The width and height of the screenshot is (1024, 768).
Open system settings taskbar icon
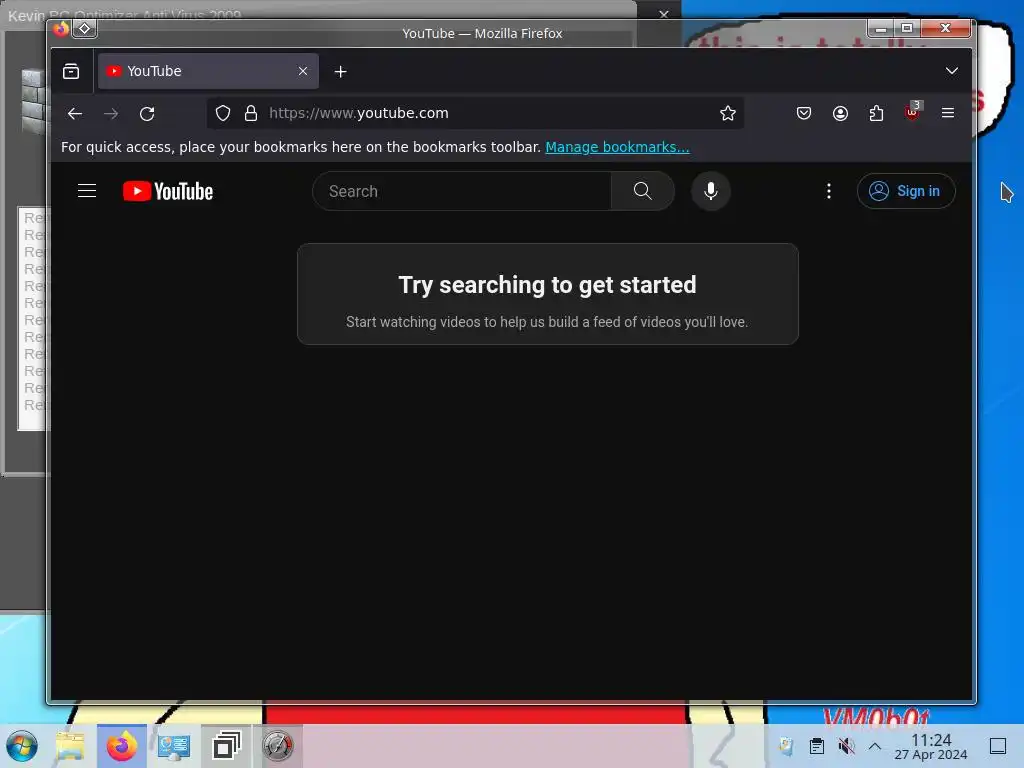pyautogui.click(x=174, y=746)
